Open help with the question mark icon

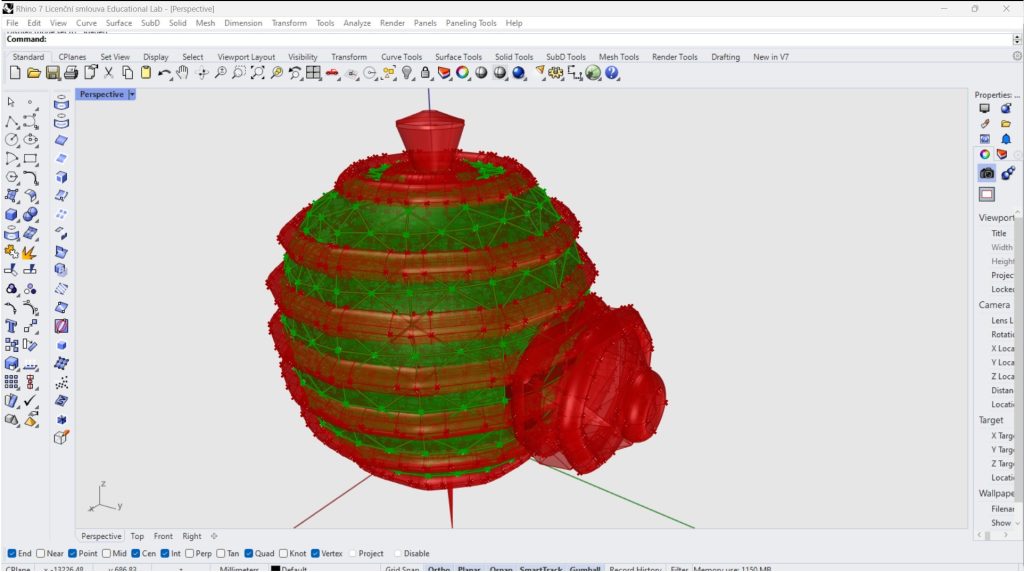tap(612, 73)
